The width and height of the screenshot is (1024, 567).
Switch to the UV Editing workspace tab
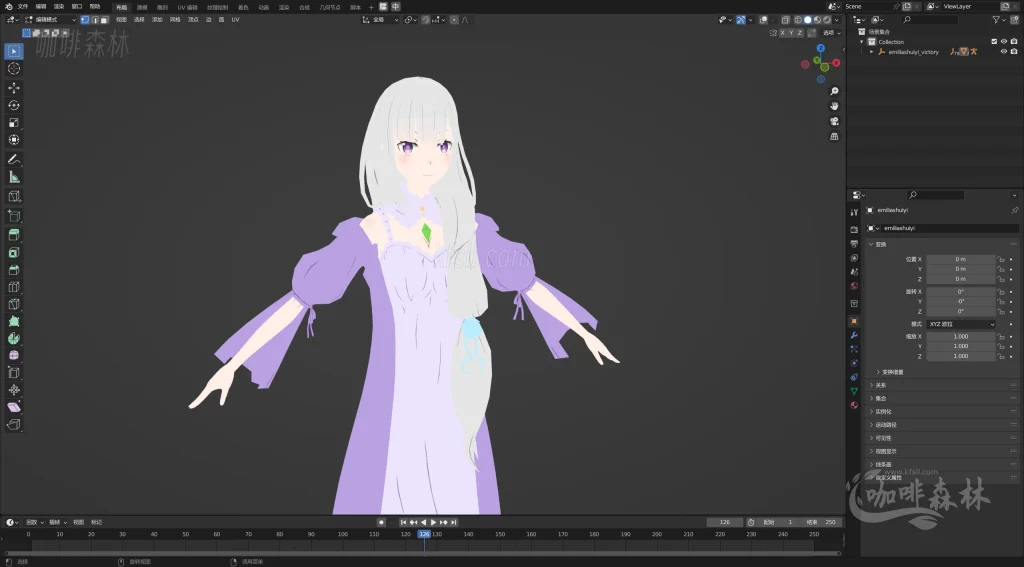(x=187, y=7)
